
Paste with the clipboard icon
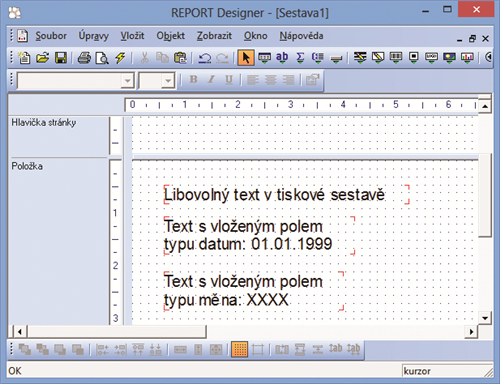tap(180, 58)
